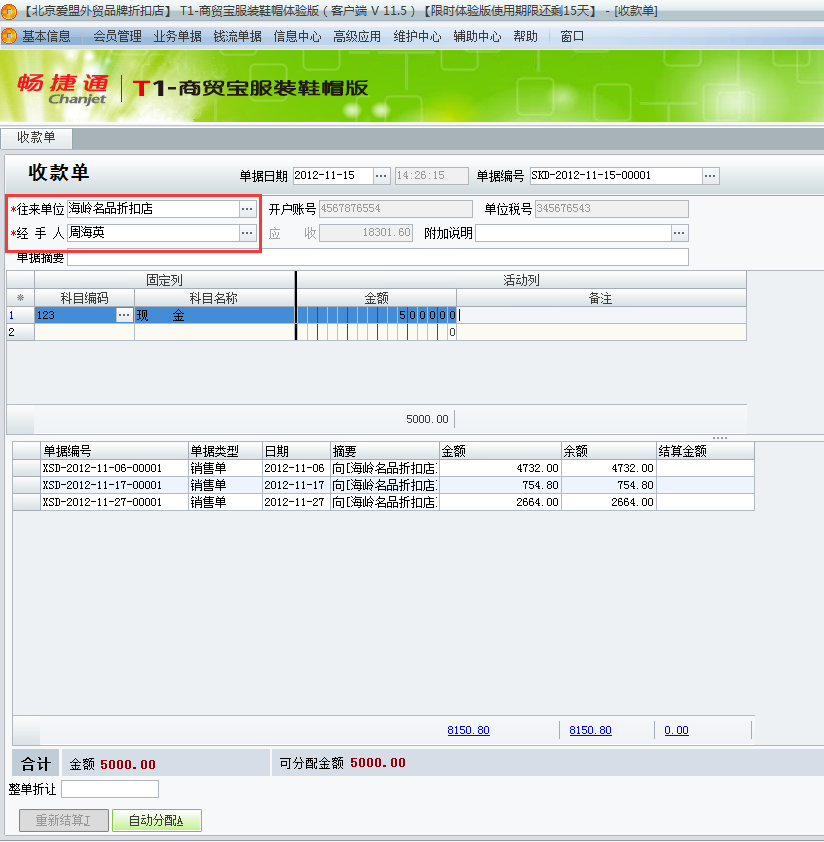Image resolution: width=824 pixels, height=842 pixels.
Task: Click the 自动分配 button
Action: point(156,821)
